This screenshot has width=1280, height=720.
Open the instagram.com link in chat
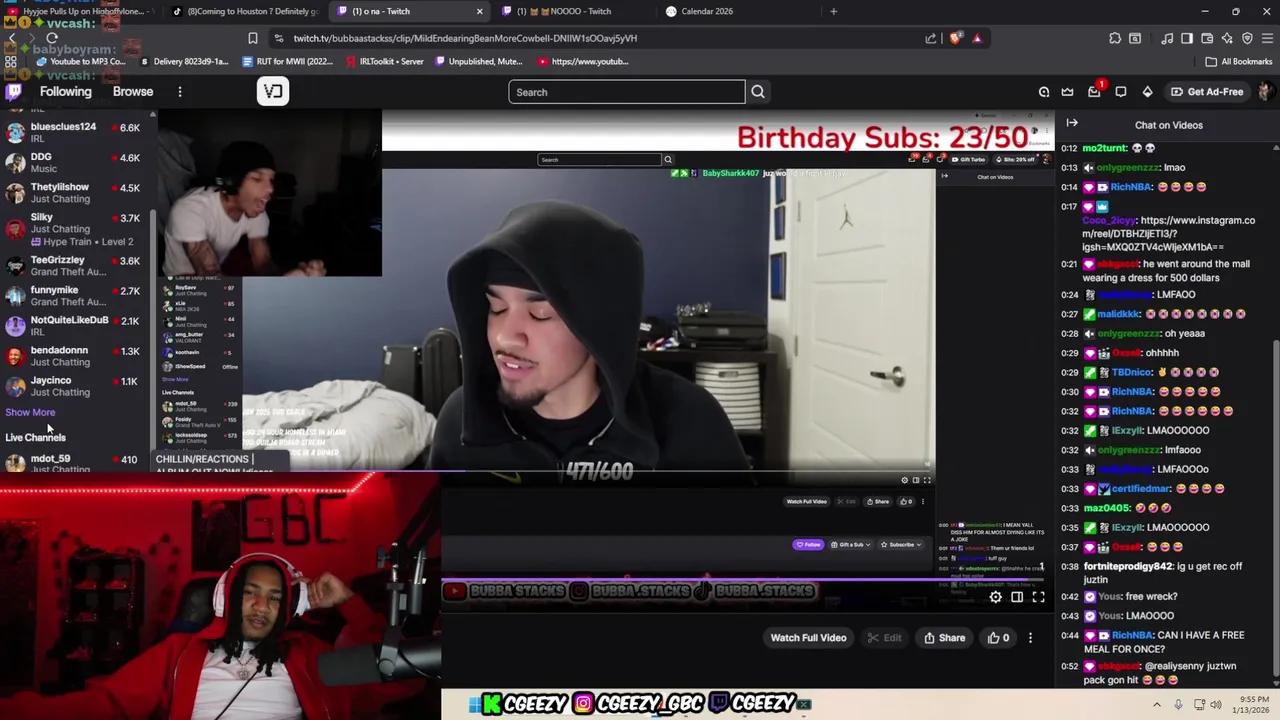[x=1168, y=233]
